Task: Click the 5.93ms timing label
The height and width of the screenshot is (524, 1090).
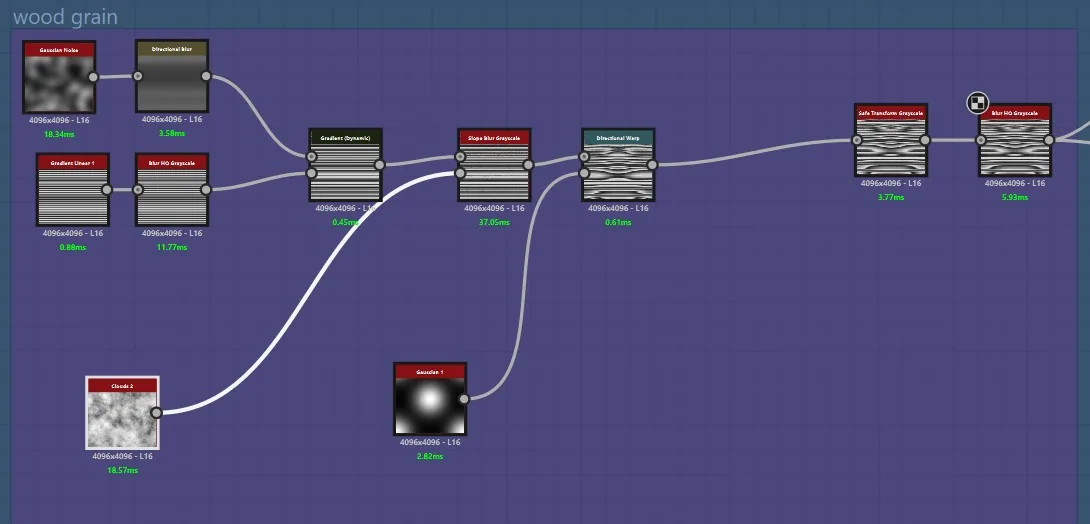Action: click(1015, 197)
